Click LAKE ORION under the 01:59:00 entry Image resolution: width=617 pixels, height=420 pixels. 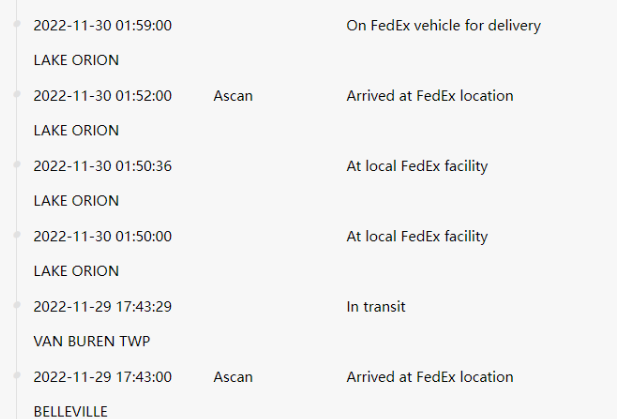[76, 60]
